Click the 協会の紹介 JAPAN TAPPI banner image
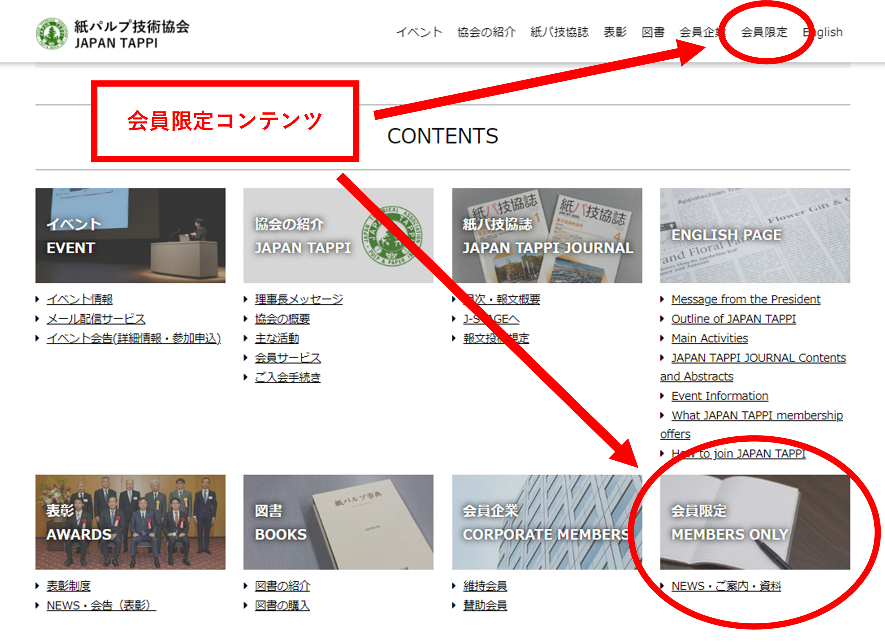885x642 pixels. (338, 235)
